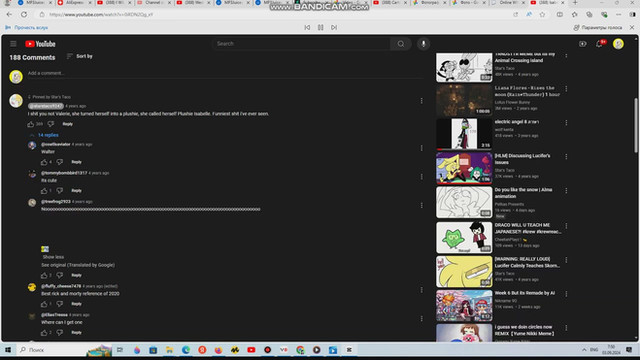The height and width of the screenshot is (360, 640).
Task: Open options menu for the 'Walter' reply
Action: click(421, 148)
